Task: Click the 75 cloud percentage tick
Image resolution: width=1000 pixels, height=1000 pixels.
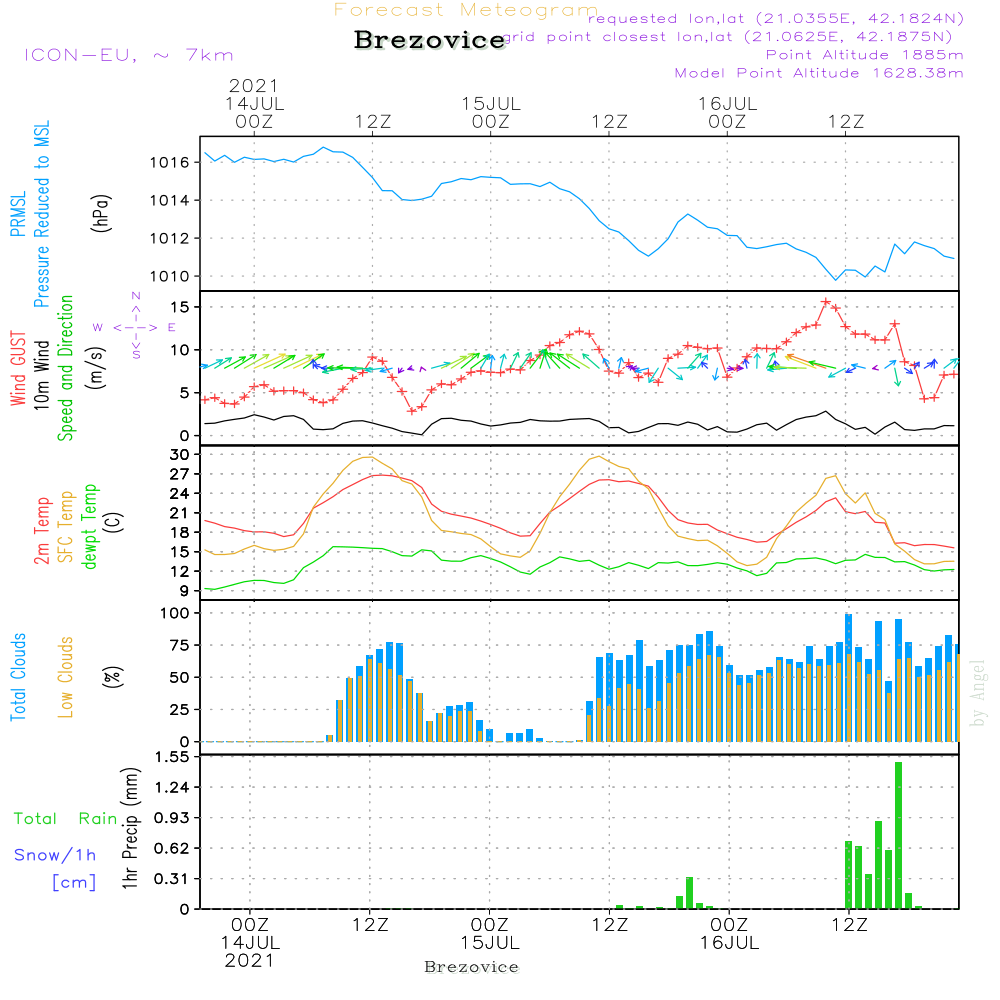Action: click(x=180, y=645)
